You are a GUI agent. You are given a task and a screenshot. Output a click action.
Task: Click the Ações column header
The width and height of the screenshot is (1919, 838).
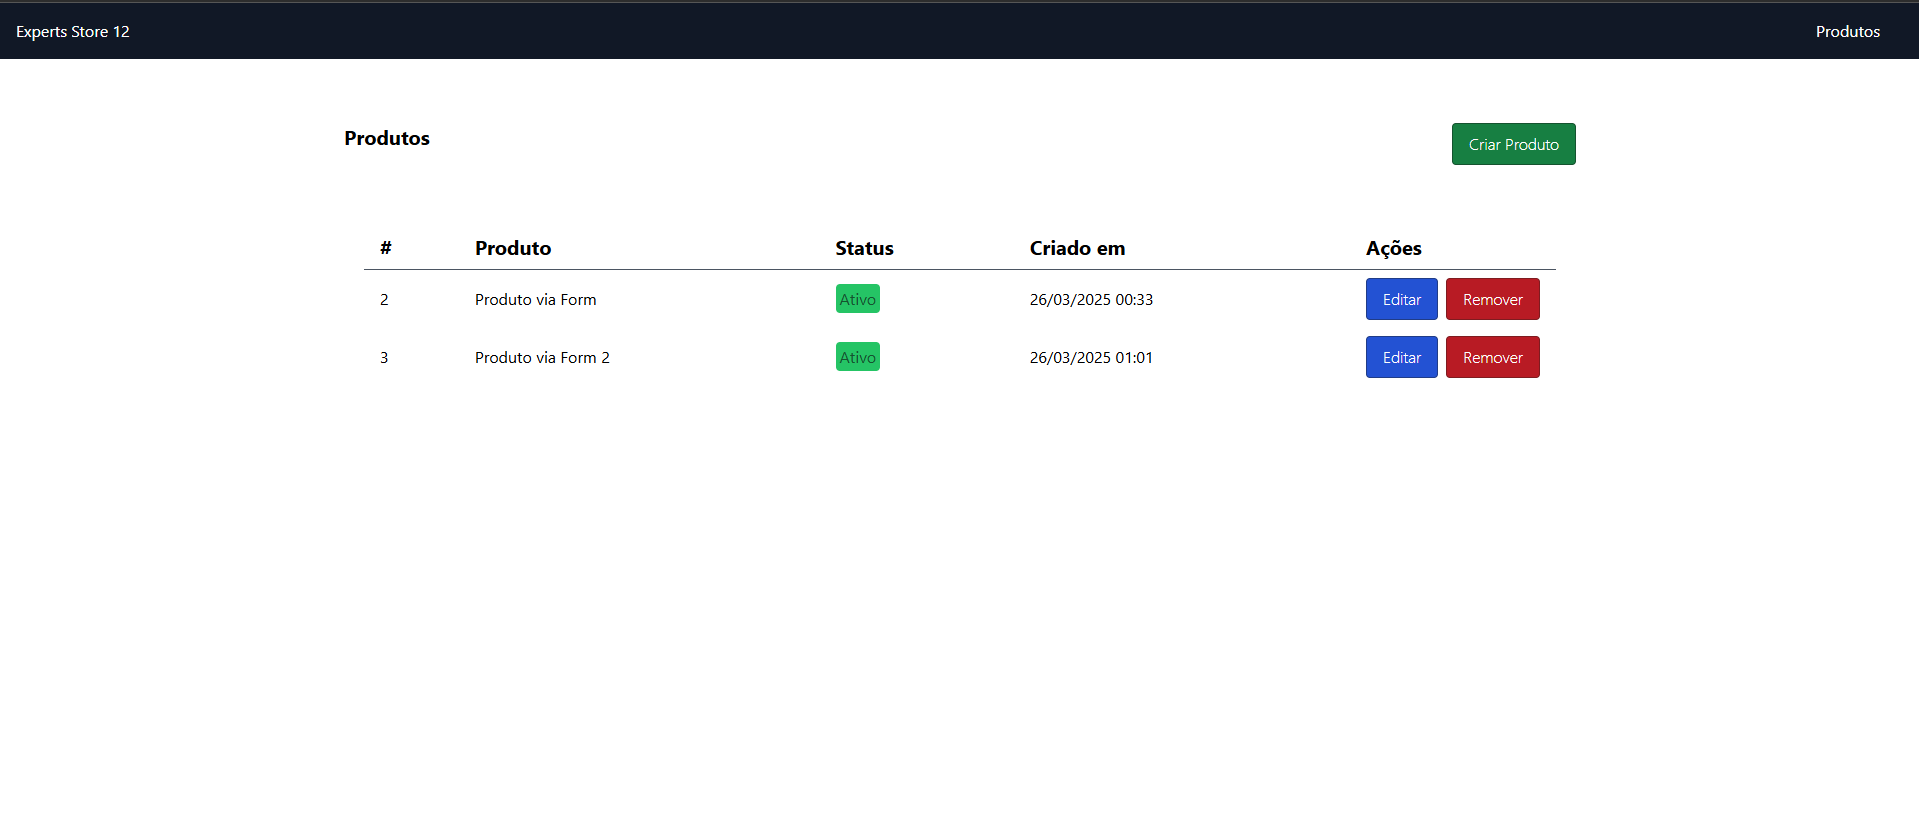[1393, 248]
